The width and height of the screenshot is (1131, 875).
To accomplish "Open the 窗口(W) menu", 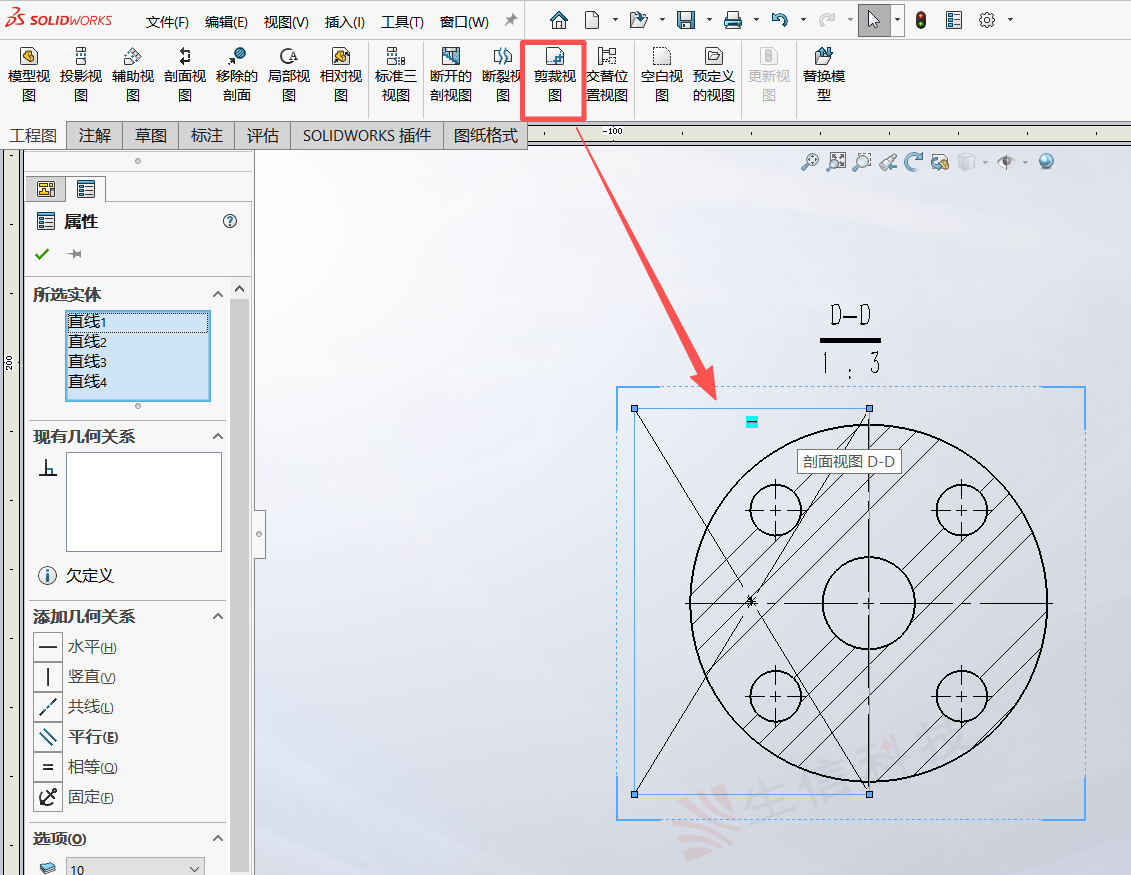I will [465, 22].
